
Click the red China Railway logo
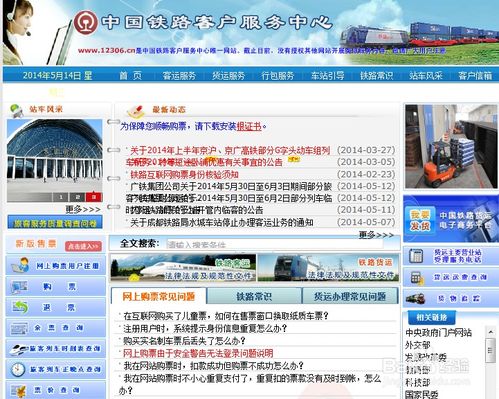coord(86,22)
